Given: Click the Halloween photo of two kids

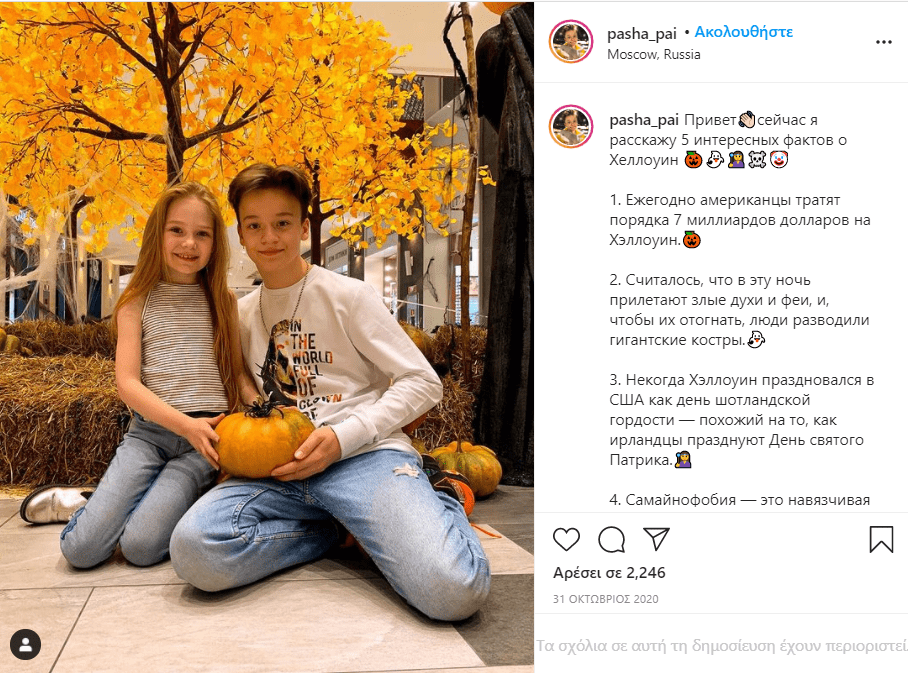Looking at the screenshot, I should 267,336.
